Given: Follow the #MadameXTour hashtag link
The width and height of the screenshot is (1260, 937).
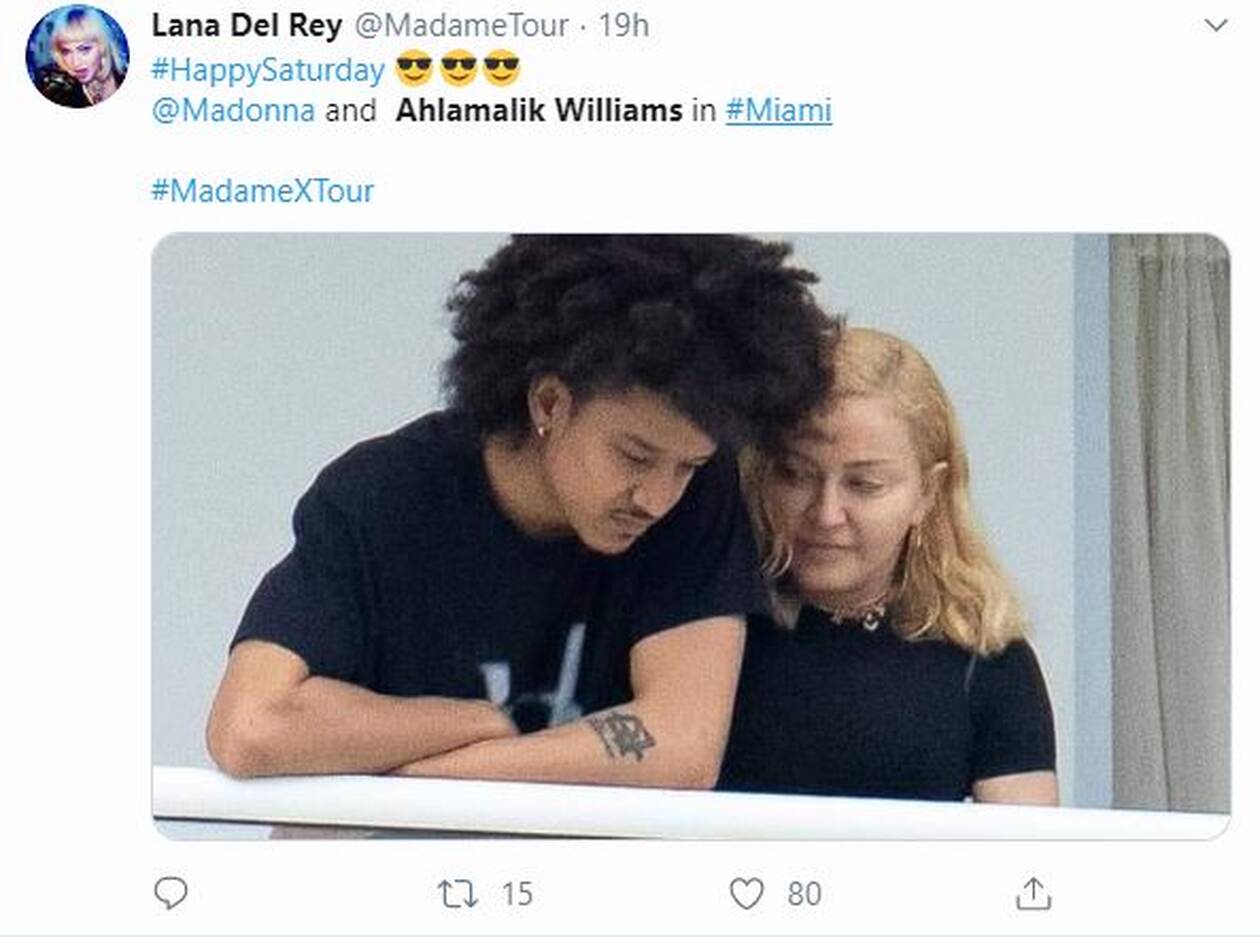Looking at the screenshot, I should point(262,190).
